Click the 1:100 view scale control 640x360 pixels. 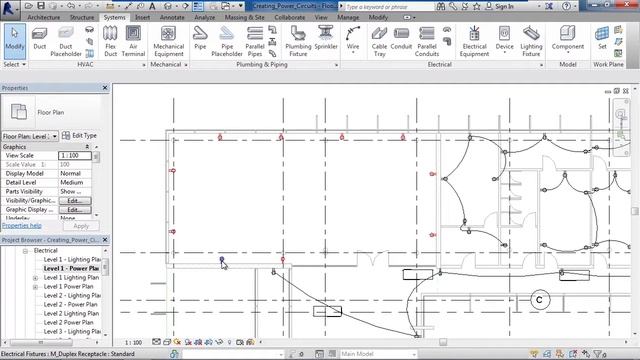tap(133, 342)
